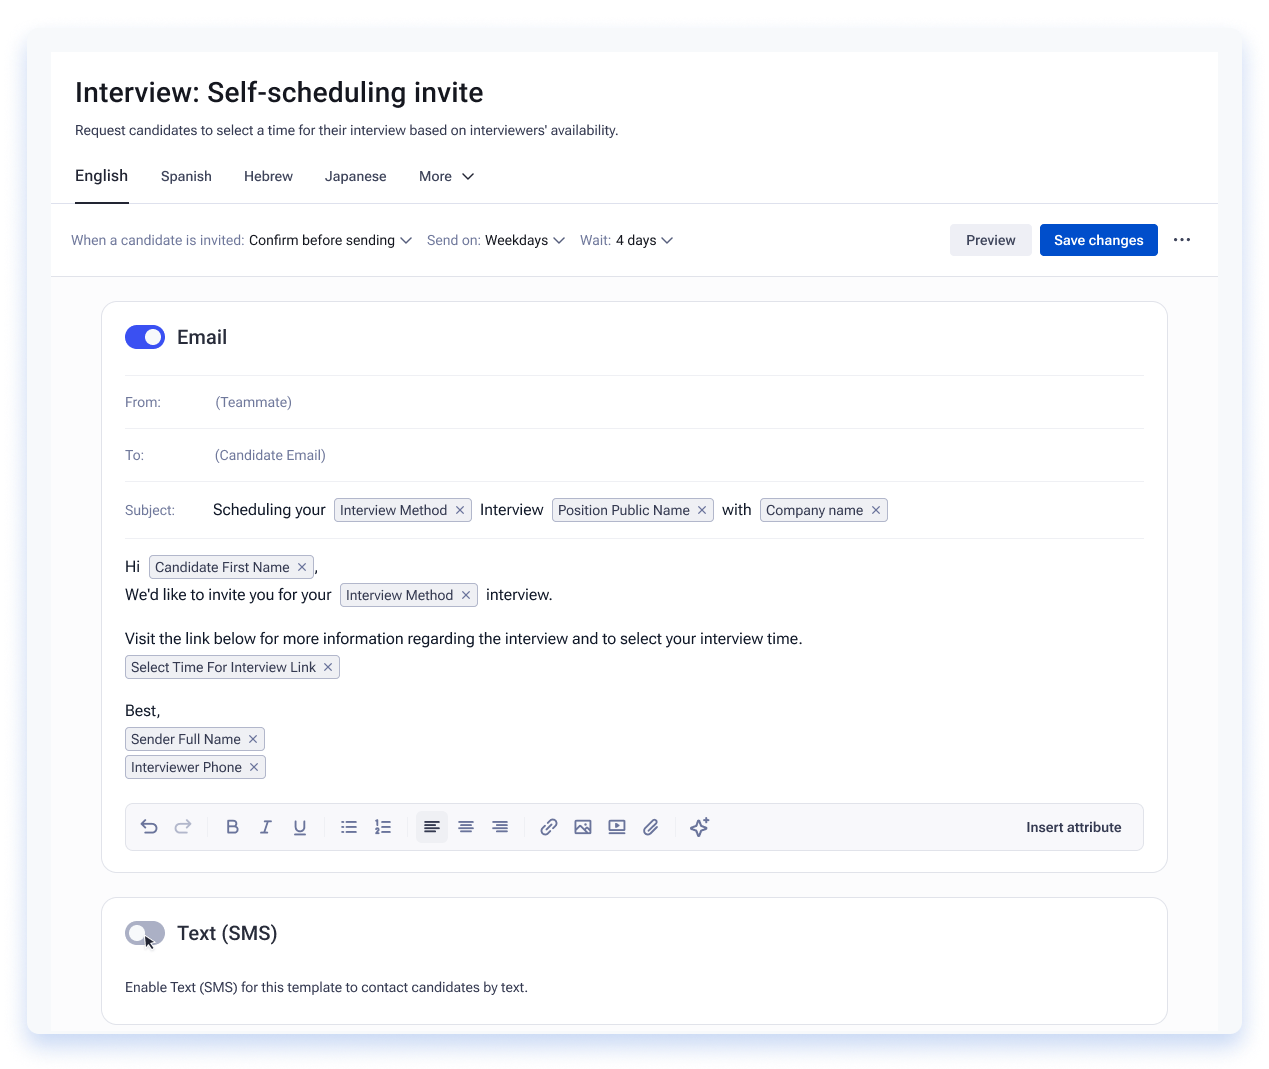1269x1069 pixels.
Task: Click the redo arrow icon
Action: tap(183, 827)
